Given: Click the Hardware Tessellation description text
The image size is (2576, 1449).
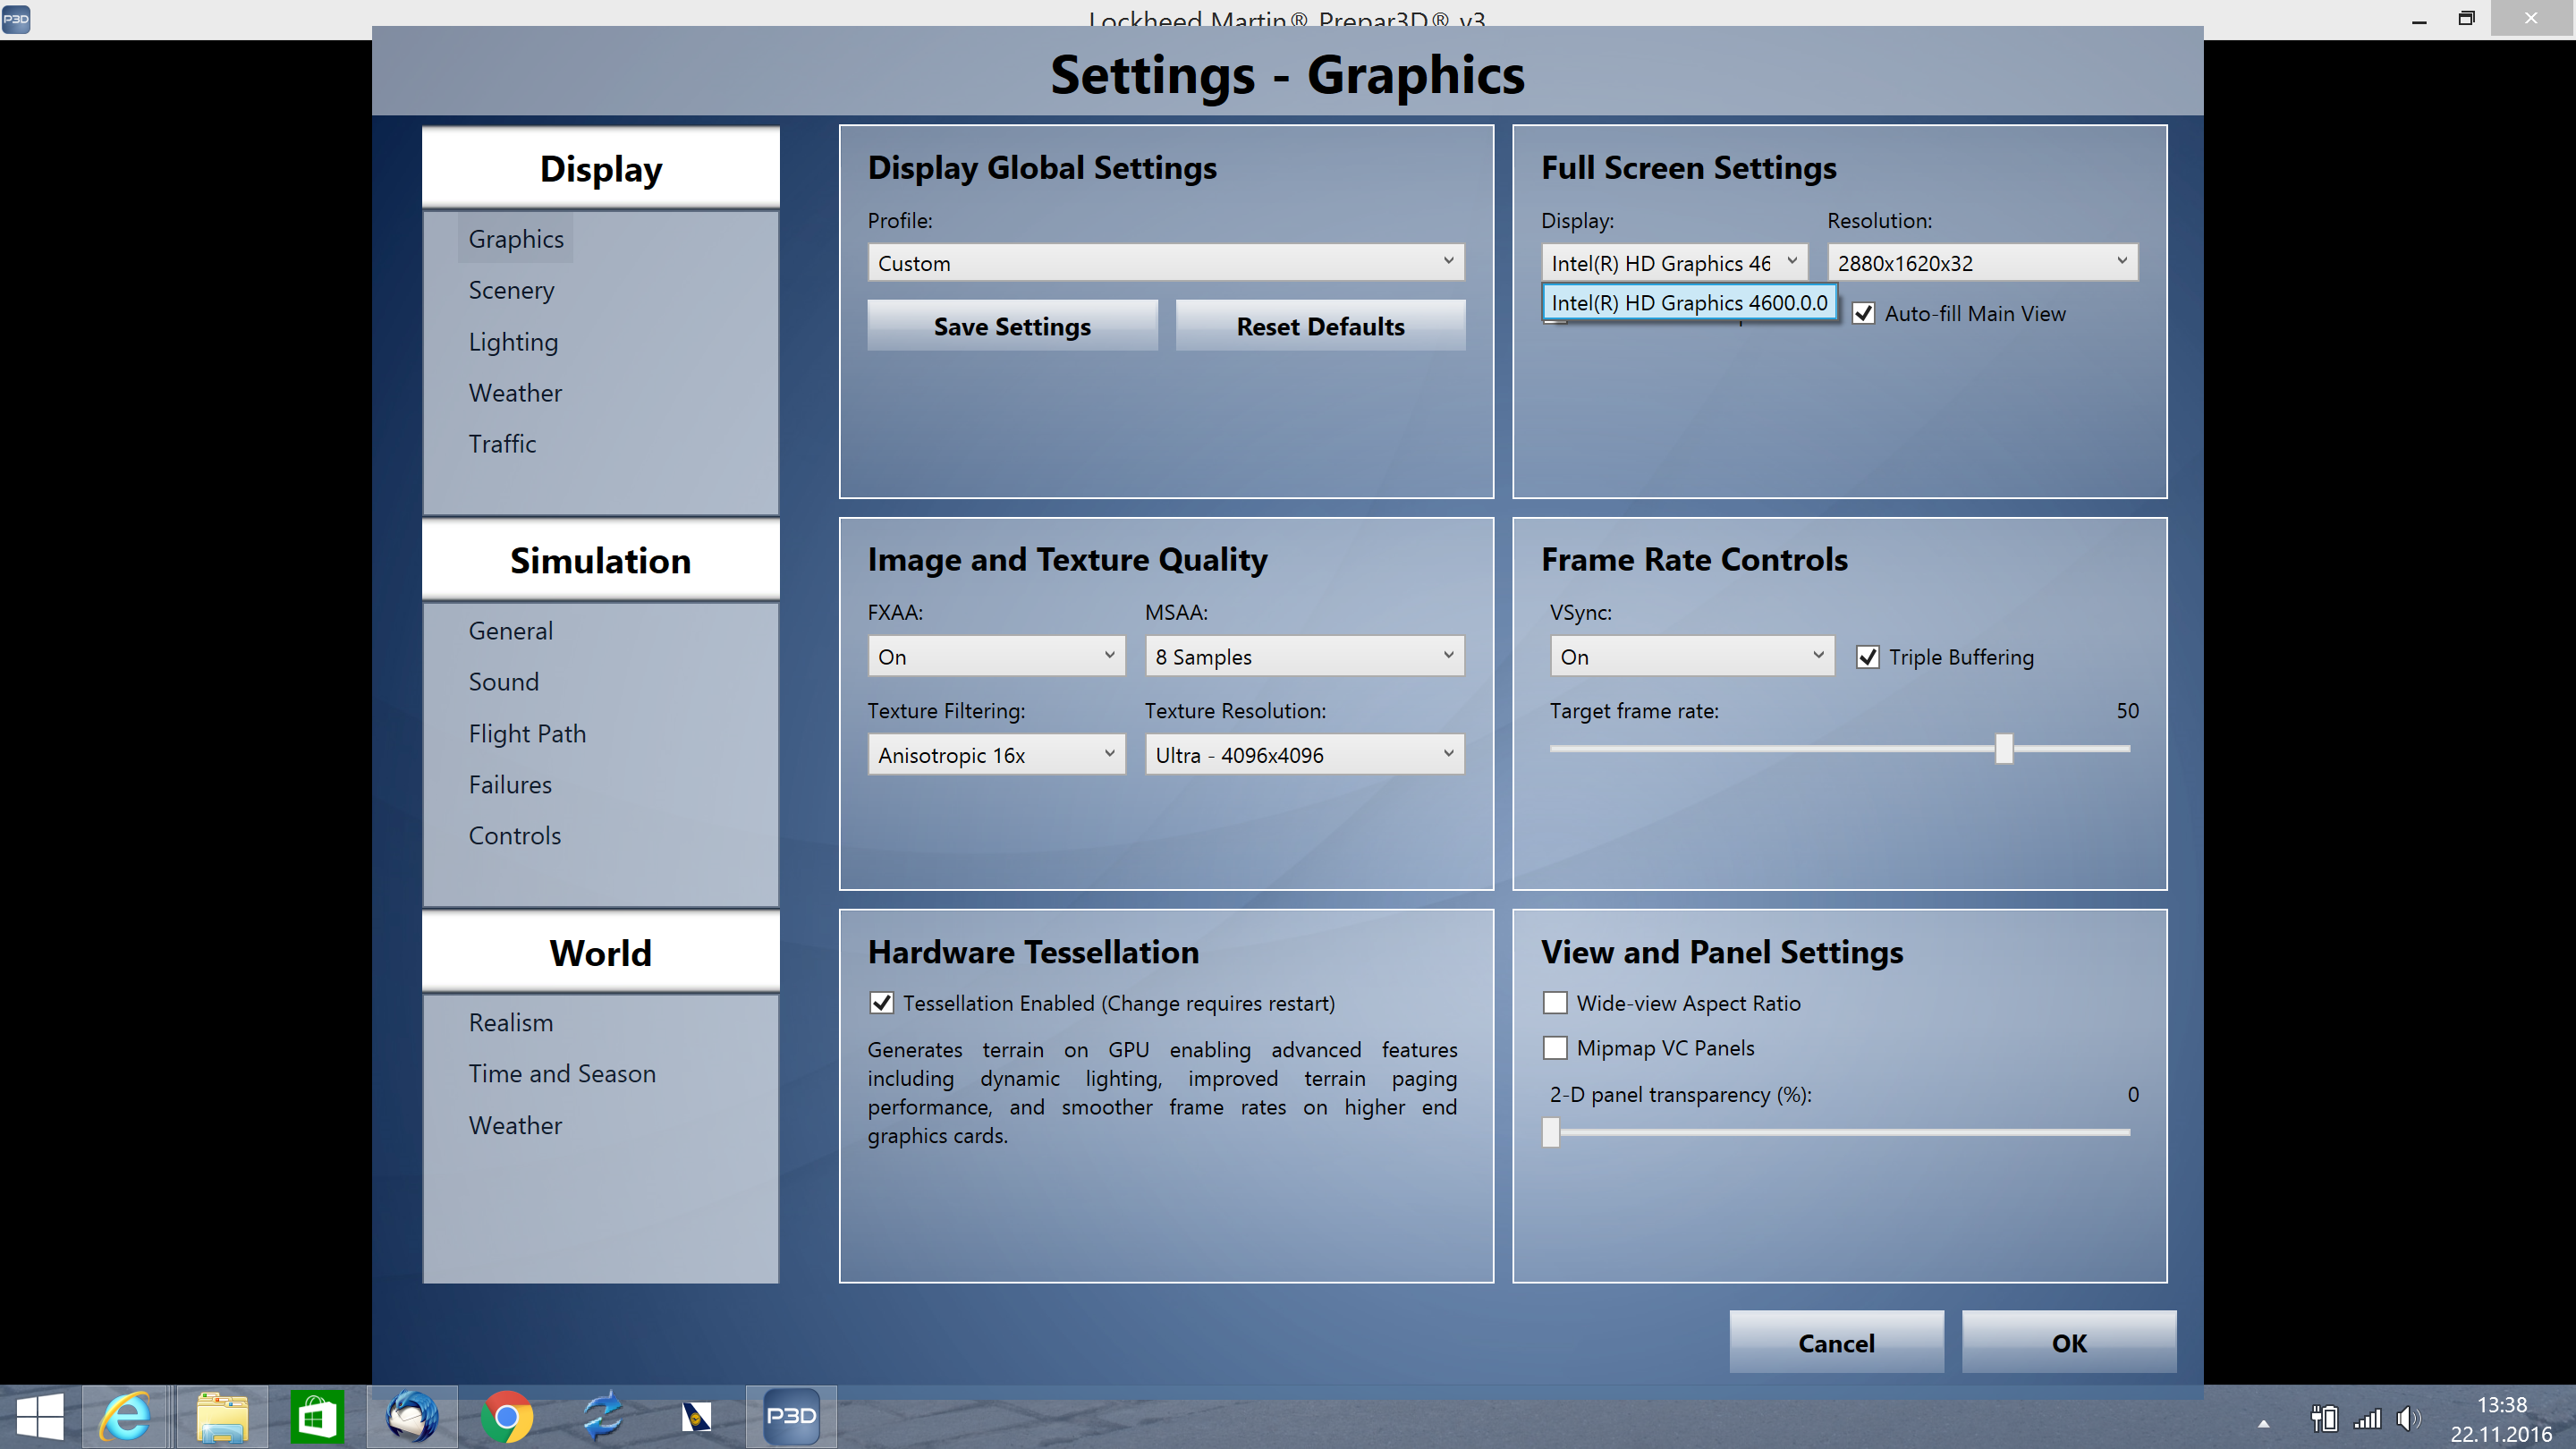Looking at the screenshot, I should point(1162,1093).
